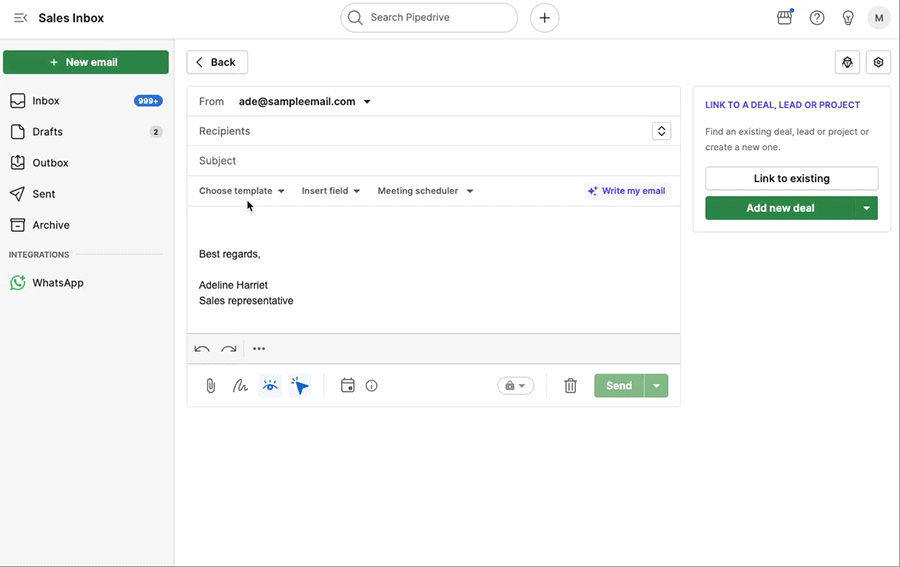The height and width of the screenshot is (567, 900).
Task: Open the From address dropdown
Action: tap(305, 102)
